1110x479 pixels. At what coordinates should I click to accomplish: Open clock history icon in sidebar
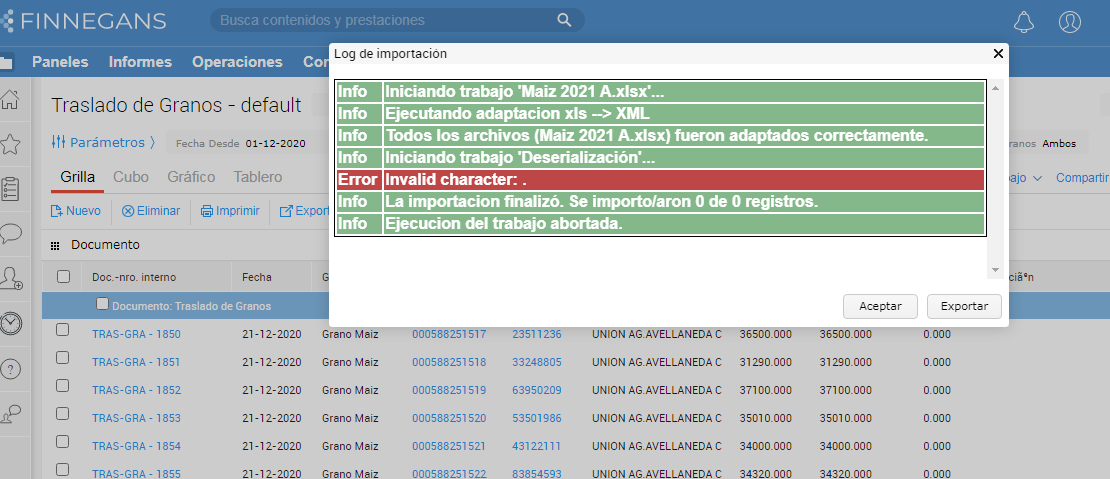tap(11, 323)
